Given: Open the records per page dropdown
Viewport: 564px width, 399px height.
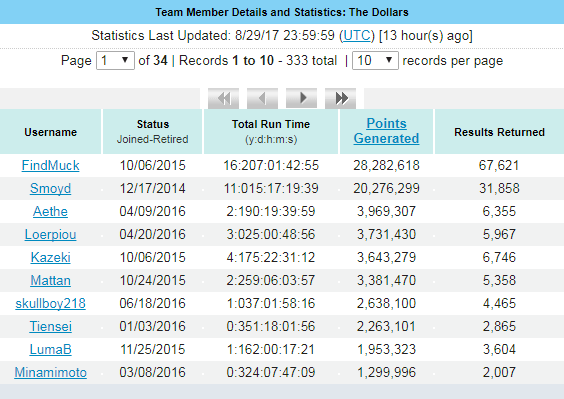Looking at the screenshot, I should (x=375, y=60).
